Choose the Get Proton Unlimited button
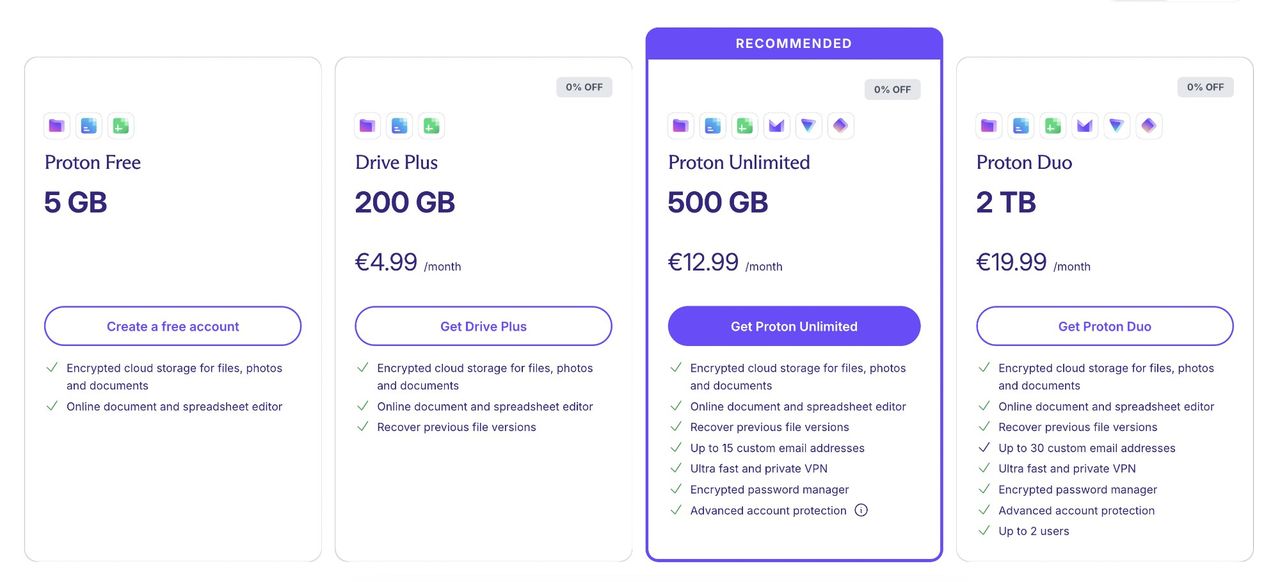The image size is (1280, 582). (x=794, y=326)
